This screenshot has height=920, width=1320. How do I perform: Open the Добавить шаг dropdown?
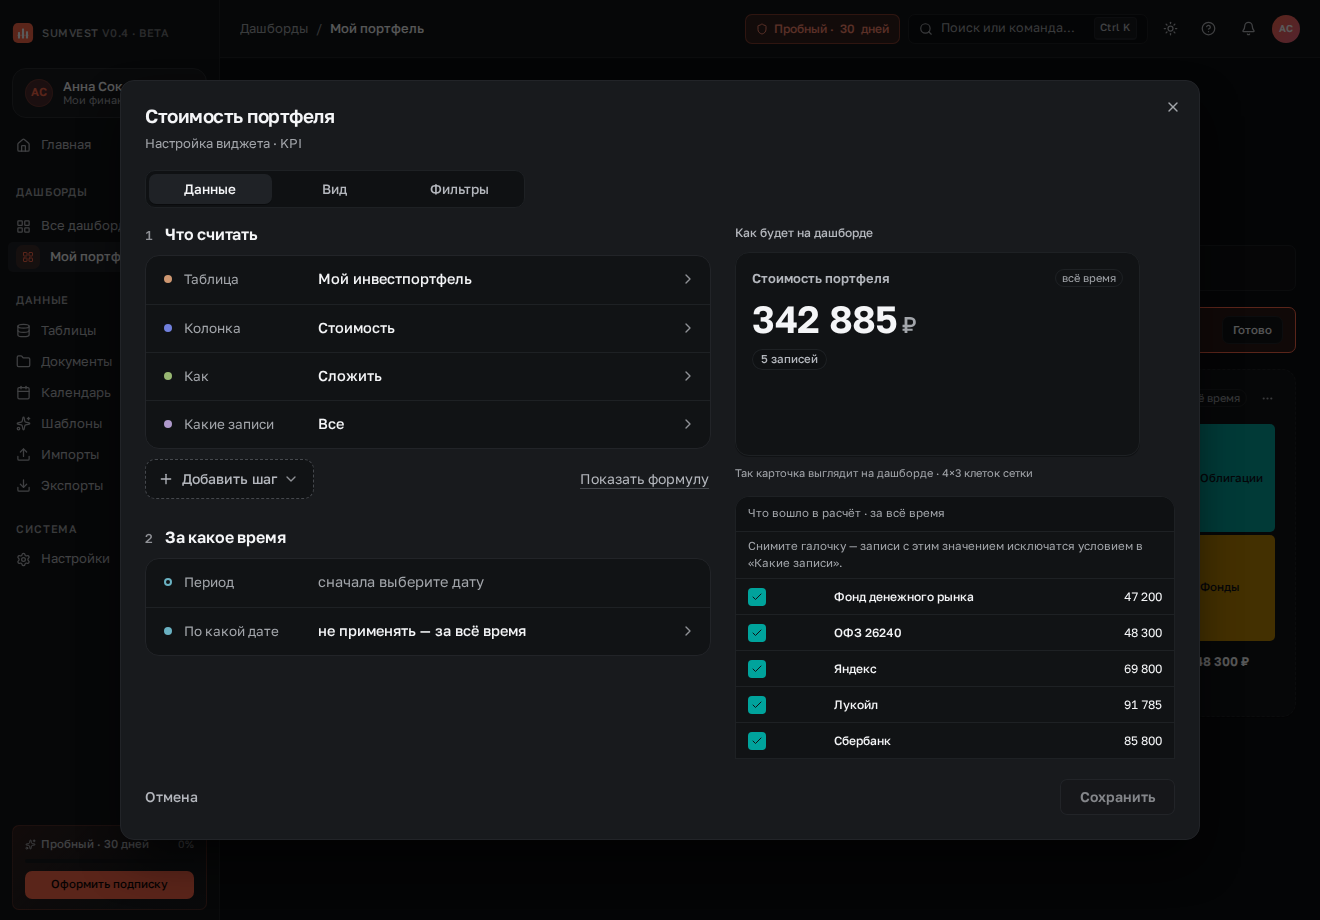[x=229, y=479]
